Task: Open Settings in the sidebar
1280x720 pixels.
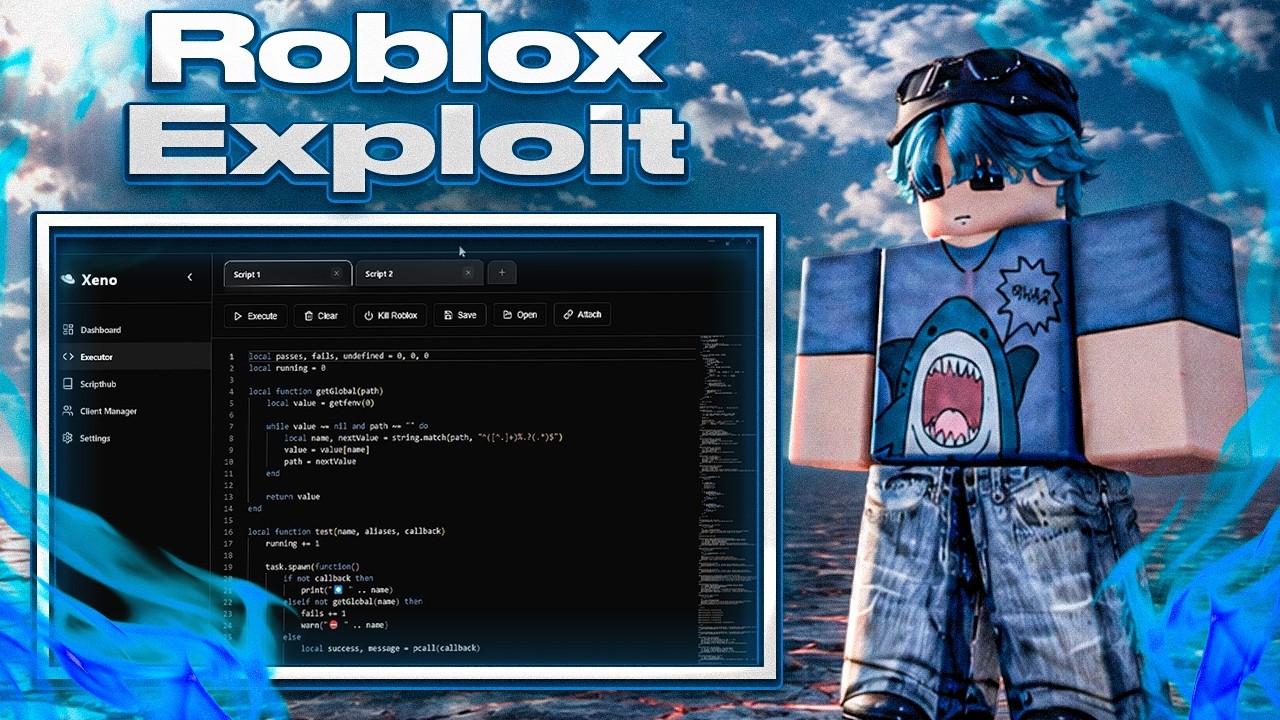Action: click(x=133, y=438)
